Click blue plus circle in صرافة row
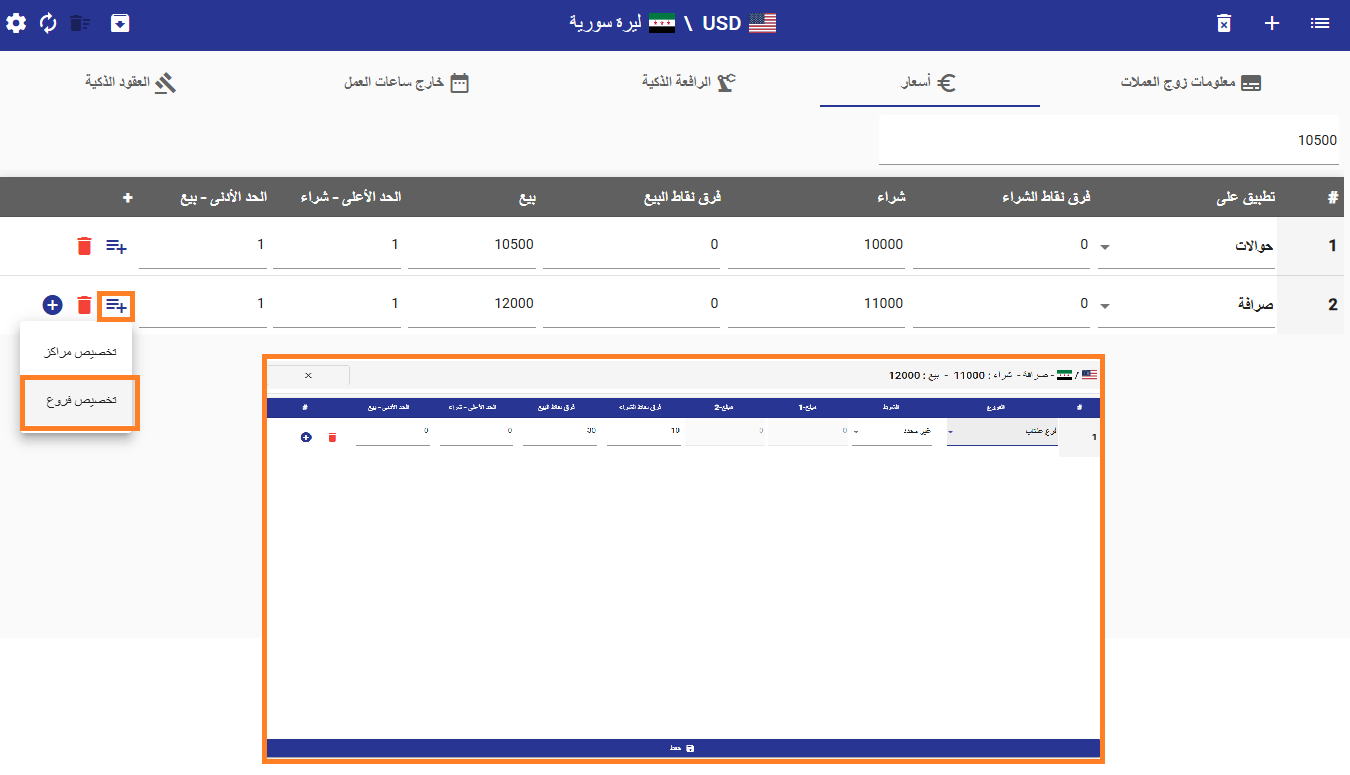Screen dimensions: 1350x775 pyautogui.click(x=53, y=305)
